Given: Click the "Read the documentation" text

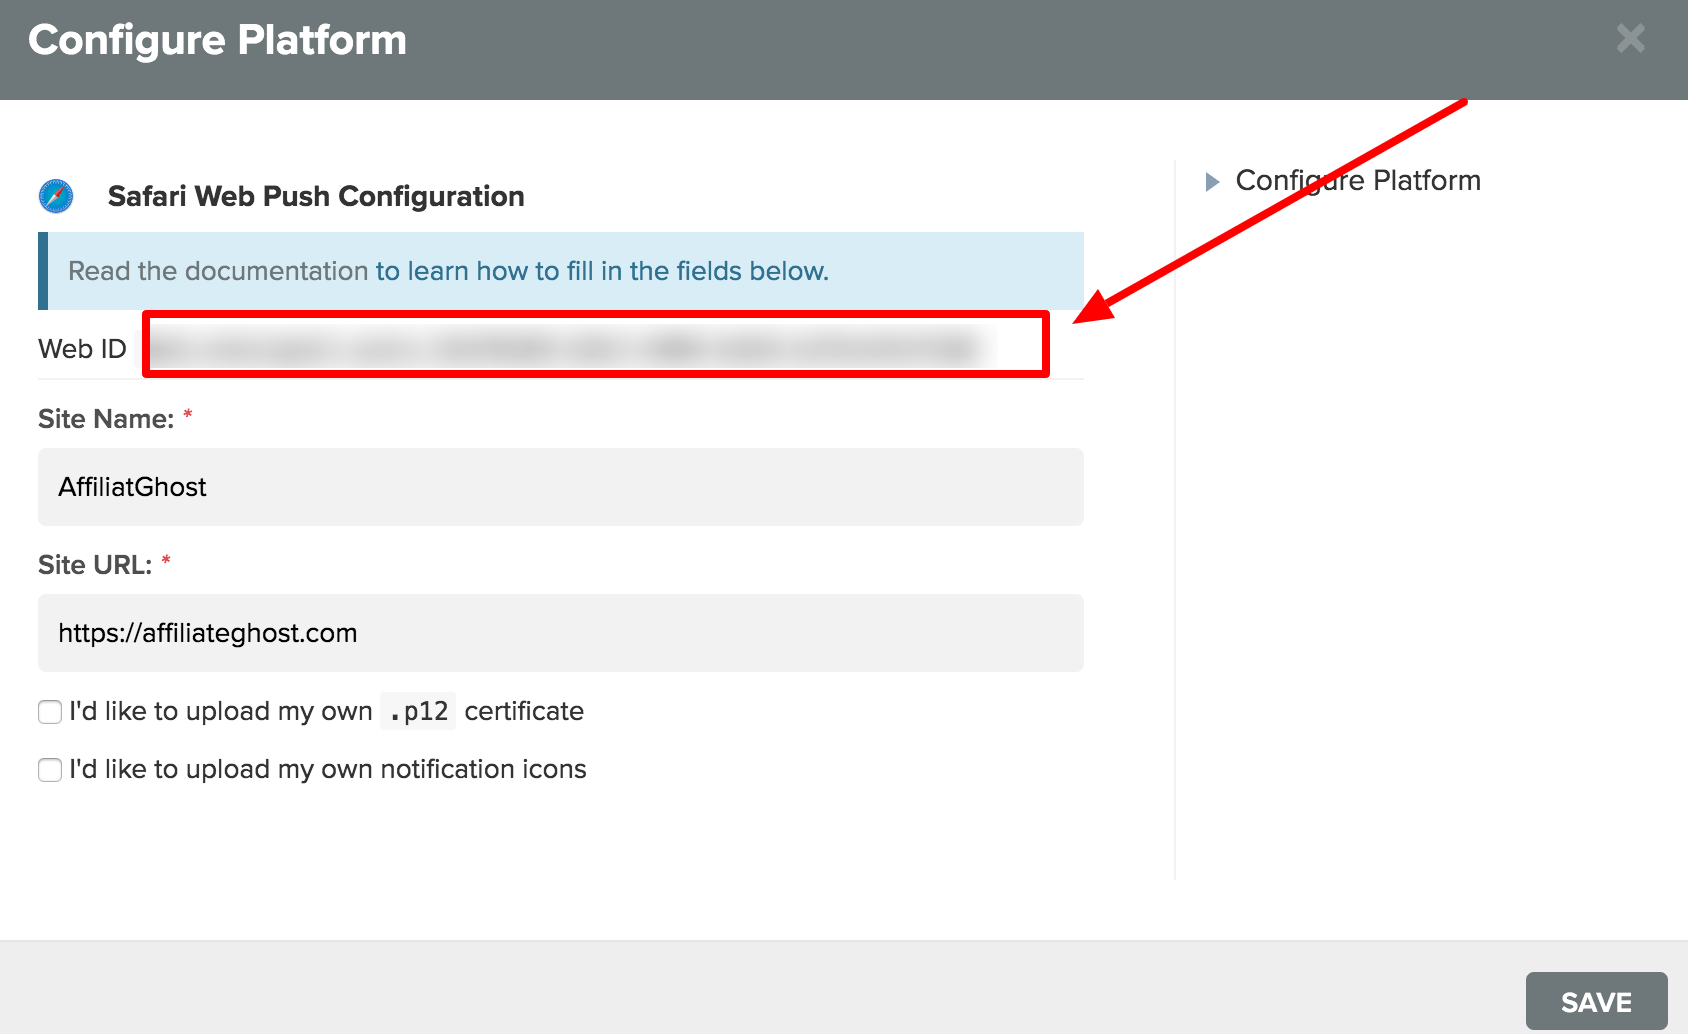Looking at the screenshot, I should (x=218, y=271).
